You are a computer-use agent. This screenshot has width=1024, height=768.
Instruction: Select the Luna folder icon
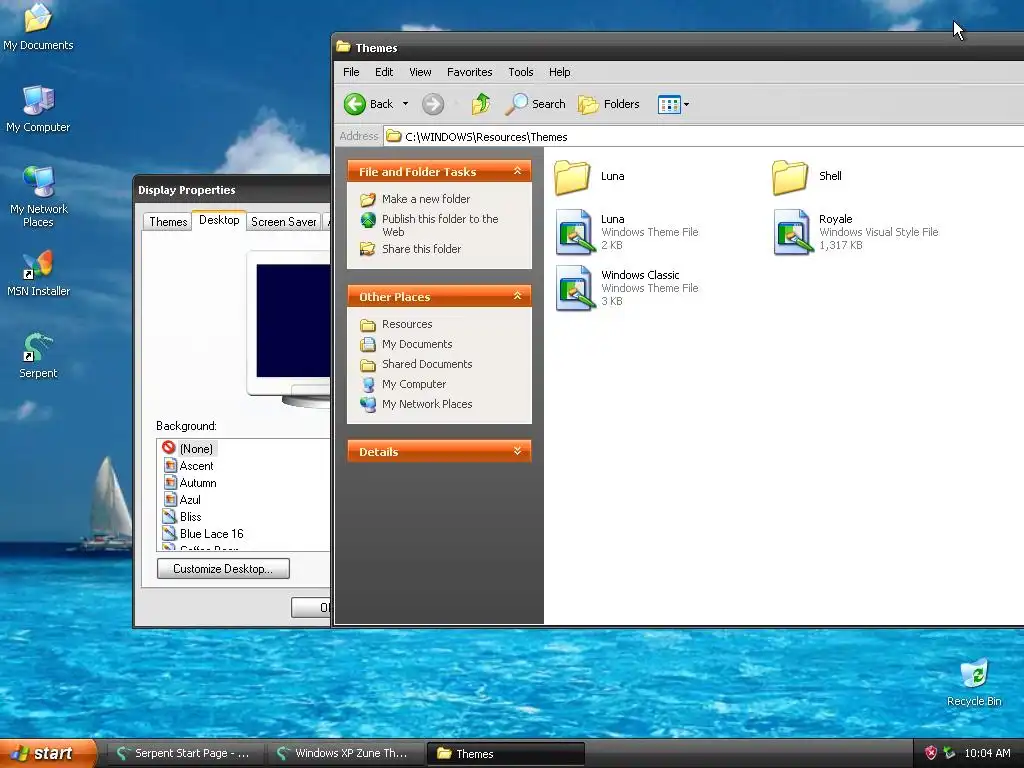pyautogui.click(x=572, y=177)
